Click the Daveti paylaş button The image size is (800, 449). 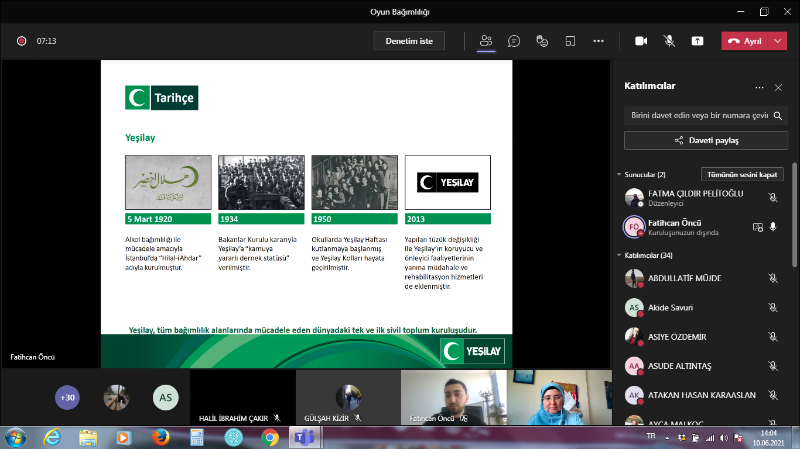(706, 140)
